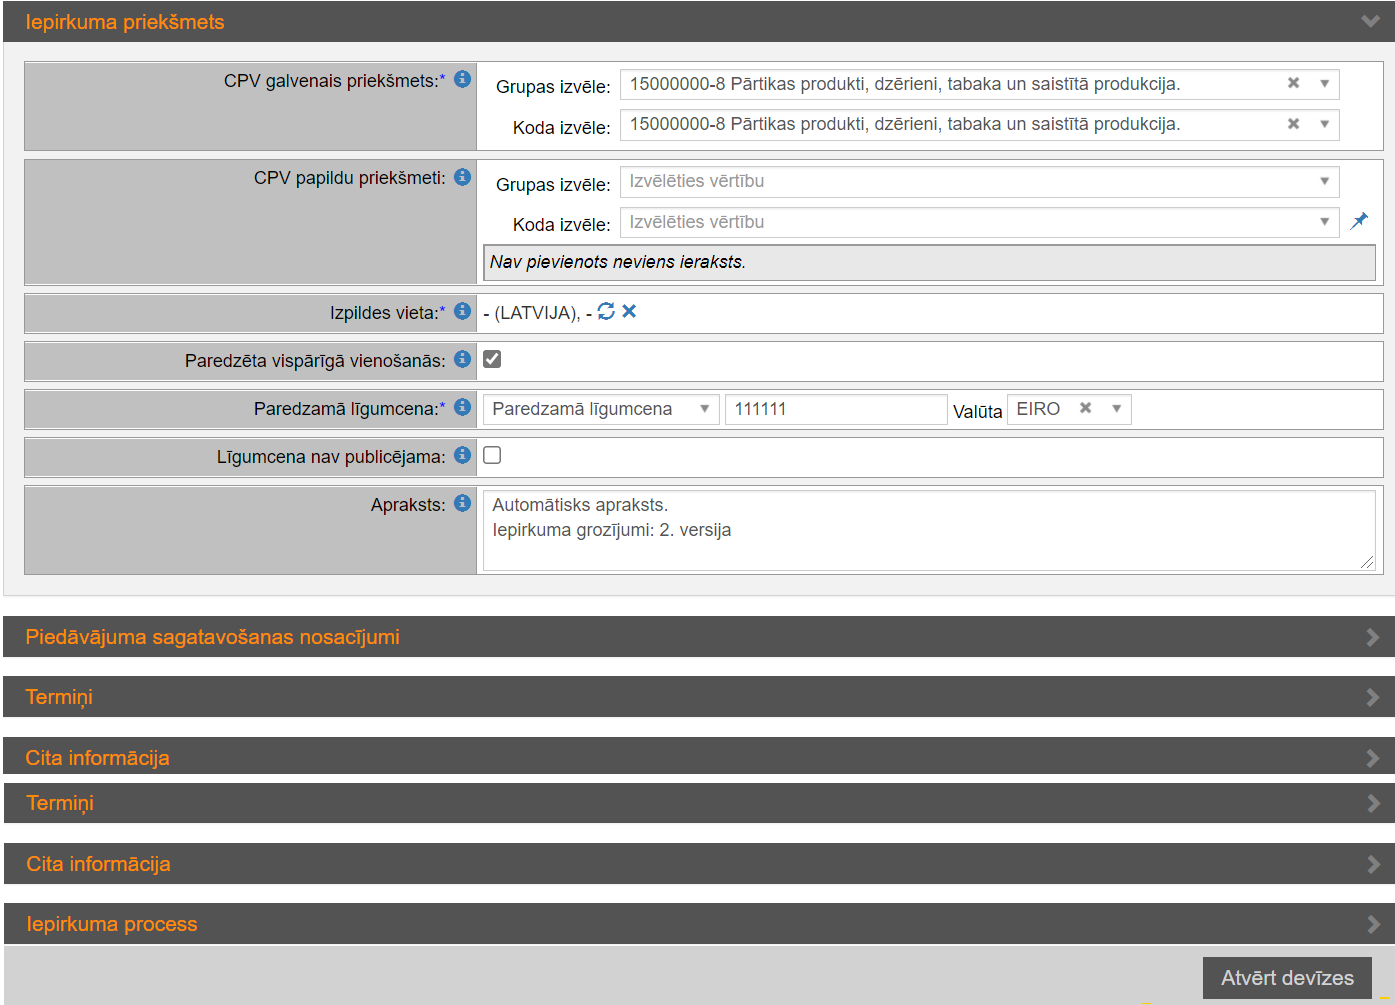Click info icon next to CPV galvenais priekšmets
The height and width of the screenshot is (1005, 1395).
462,79
